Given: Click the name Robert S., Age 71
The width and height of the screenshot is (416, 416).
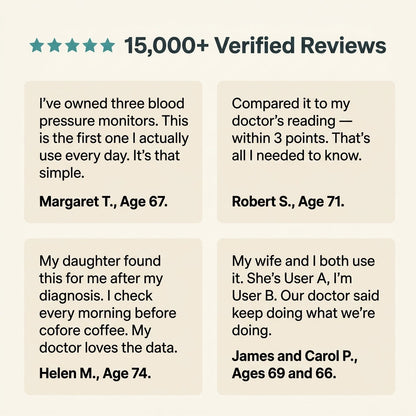Looking at the screenshot, I should pos(288,202).
